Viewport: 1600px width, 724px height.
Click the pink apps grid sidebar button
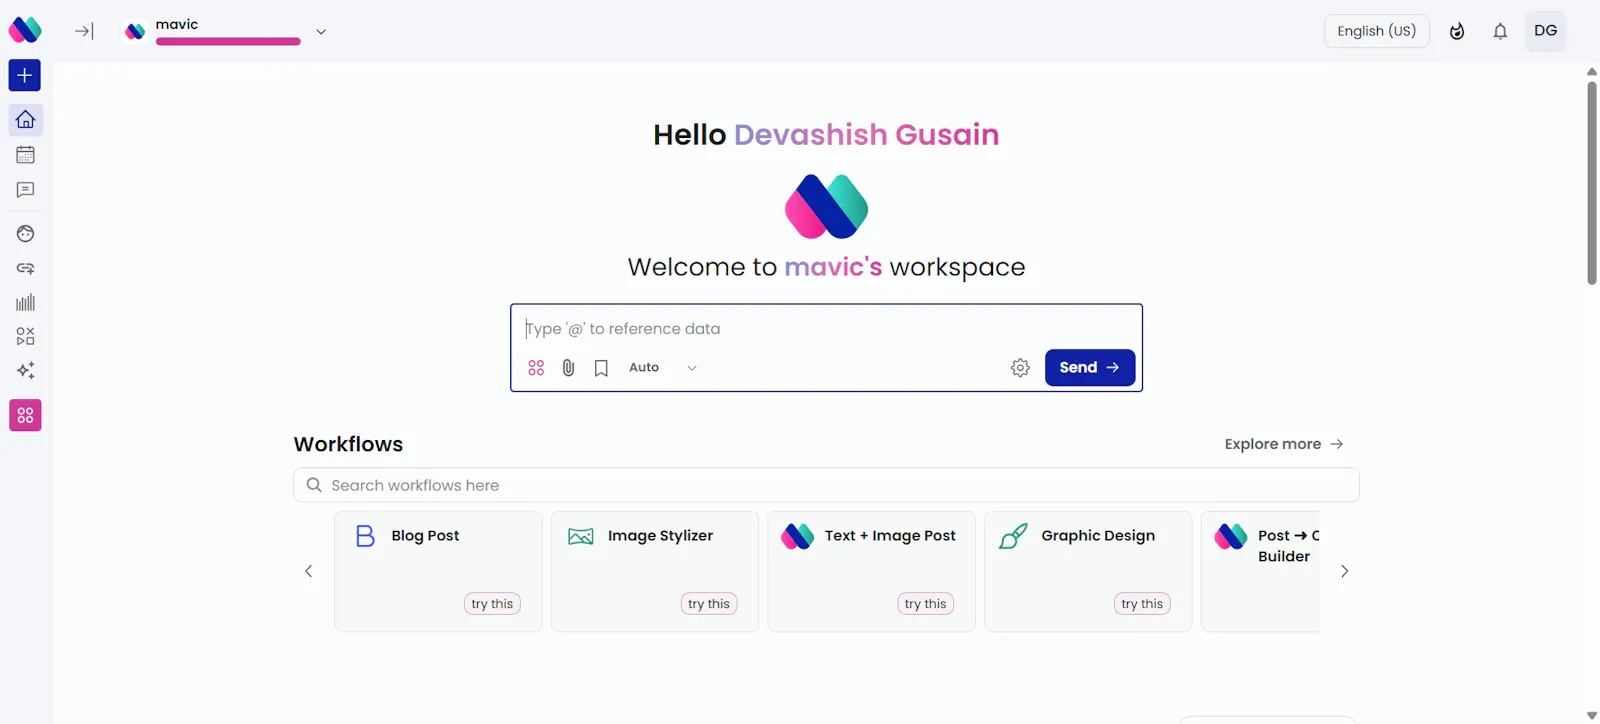[x=25, y=415]
